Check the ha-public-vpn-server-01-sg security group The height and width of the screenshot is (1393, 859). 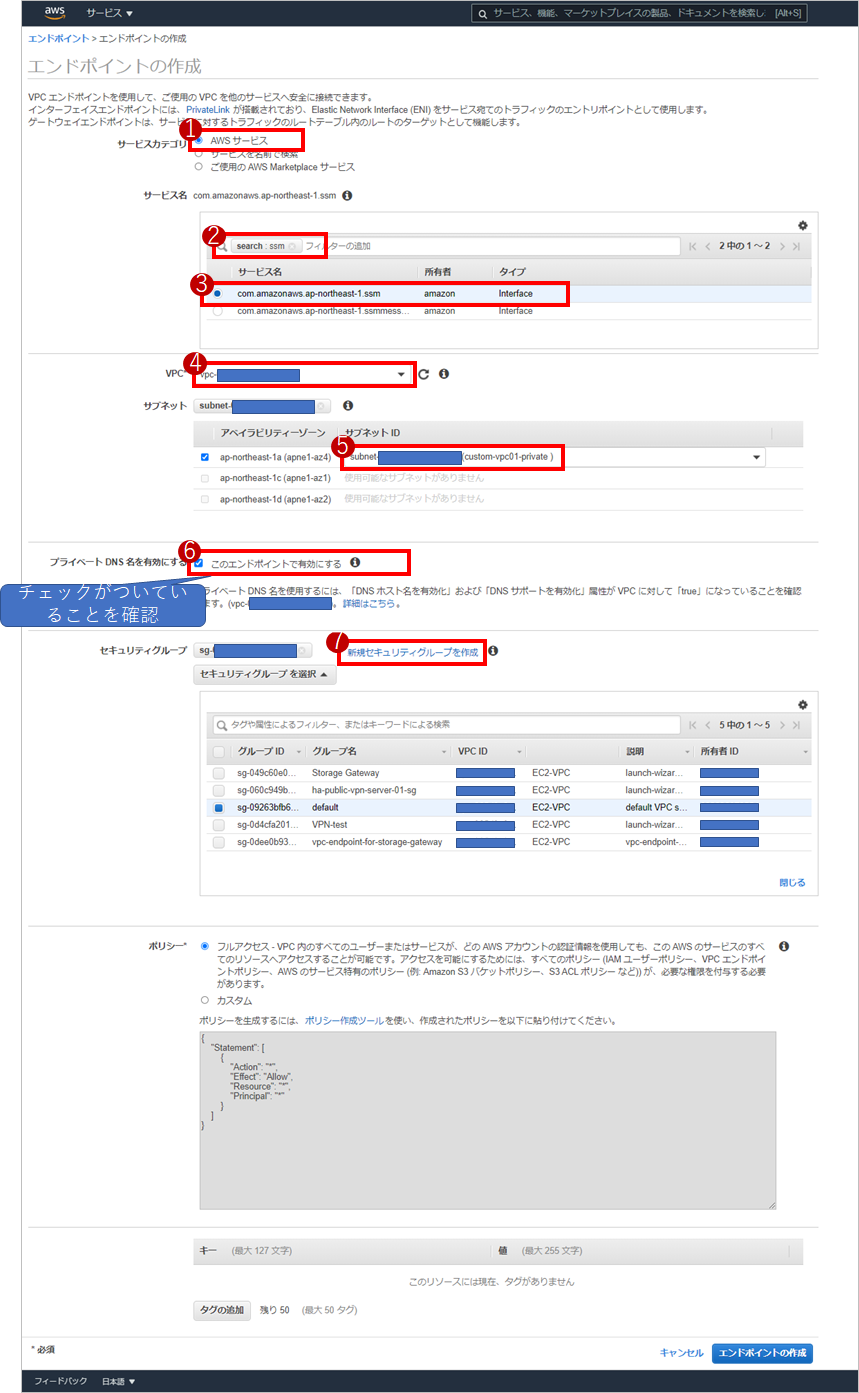[218, 790]
